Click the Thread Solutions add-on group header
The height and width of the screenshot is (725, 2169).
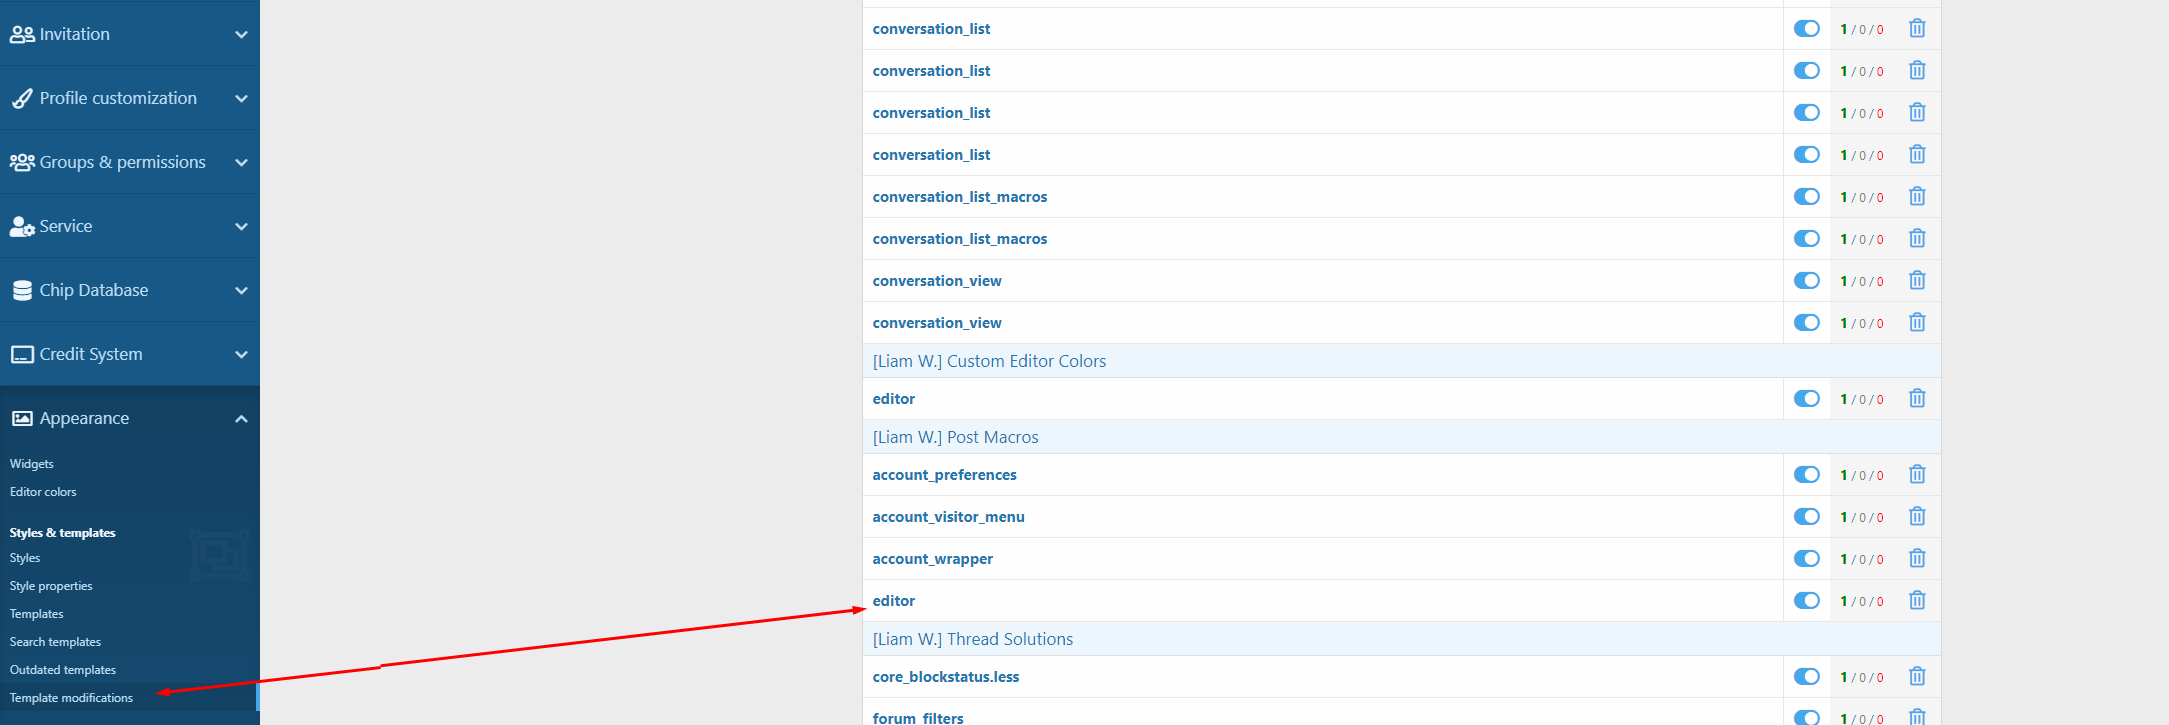[972, 639]
